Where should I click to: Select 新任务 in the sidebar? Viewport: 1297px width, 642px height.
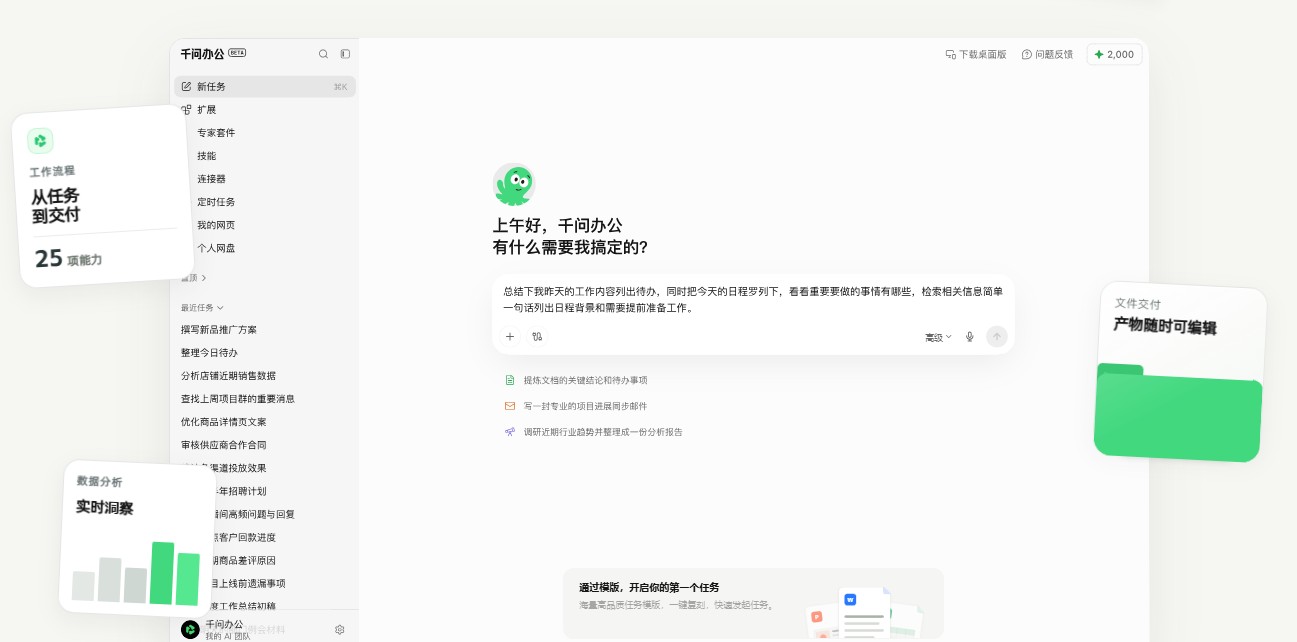(265, 87)
